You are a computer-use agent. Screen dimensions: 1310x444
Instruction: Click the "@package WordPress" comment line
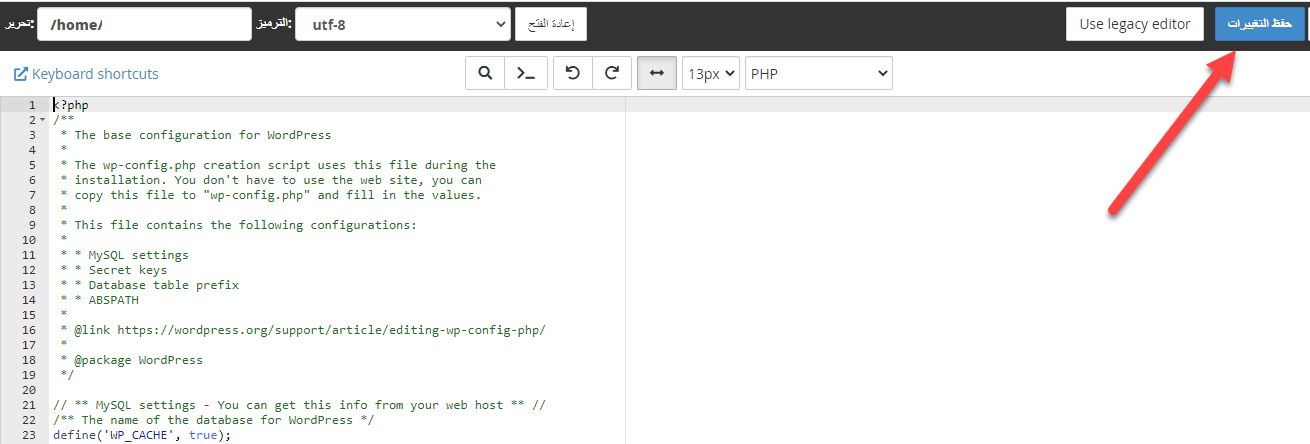pos(131,360)
